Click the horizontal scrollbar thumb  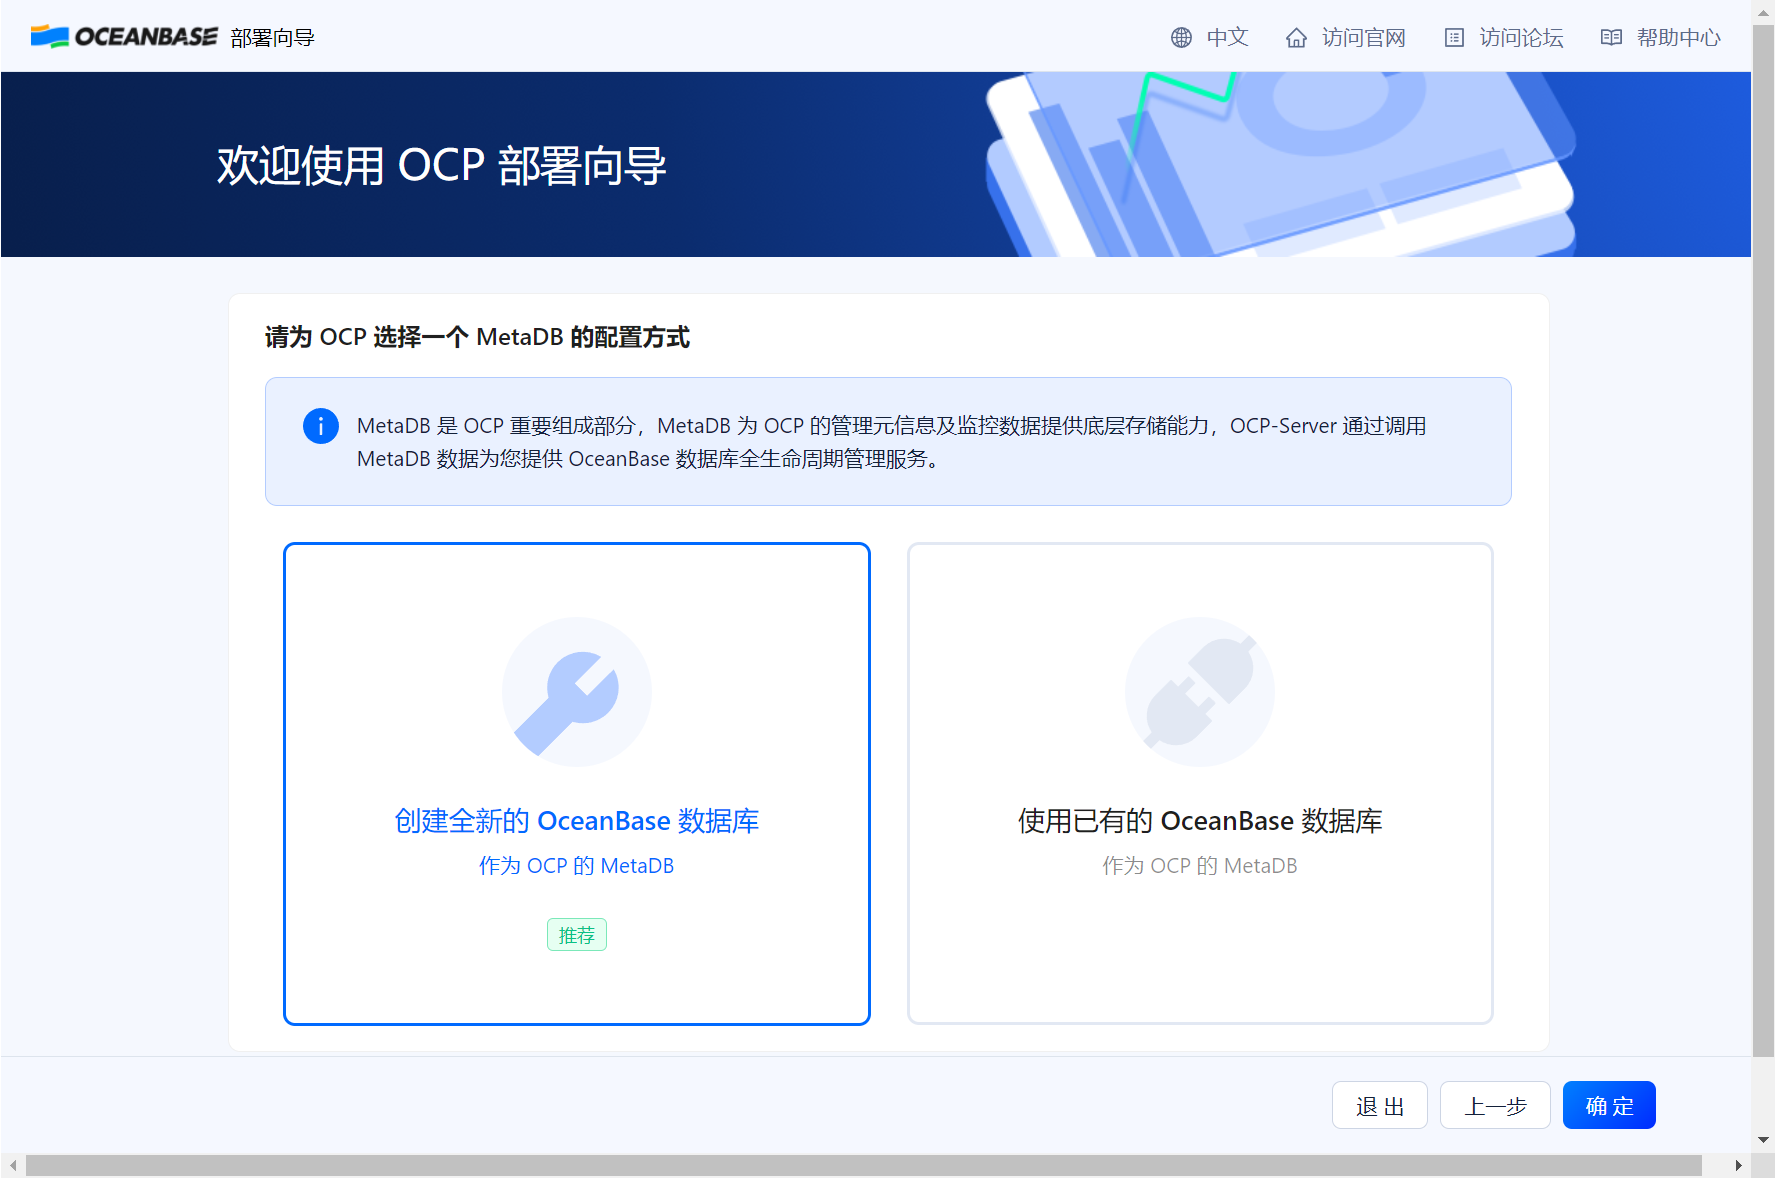click(x=864, y=1166)
